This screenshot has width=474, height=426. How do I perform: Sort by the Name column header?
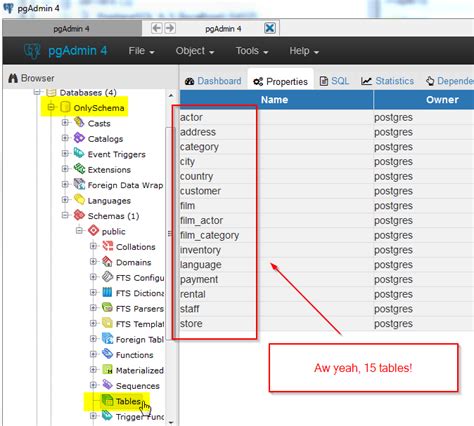click(x=276, y=100)
